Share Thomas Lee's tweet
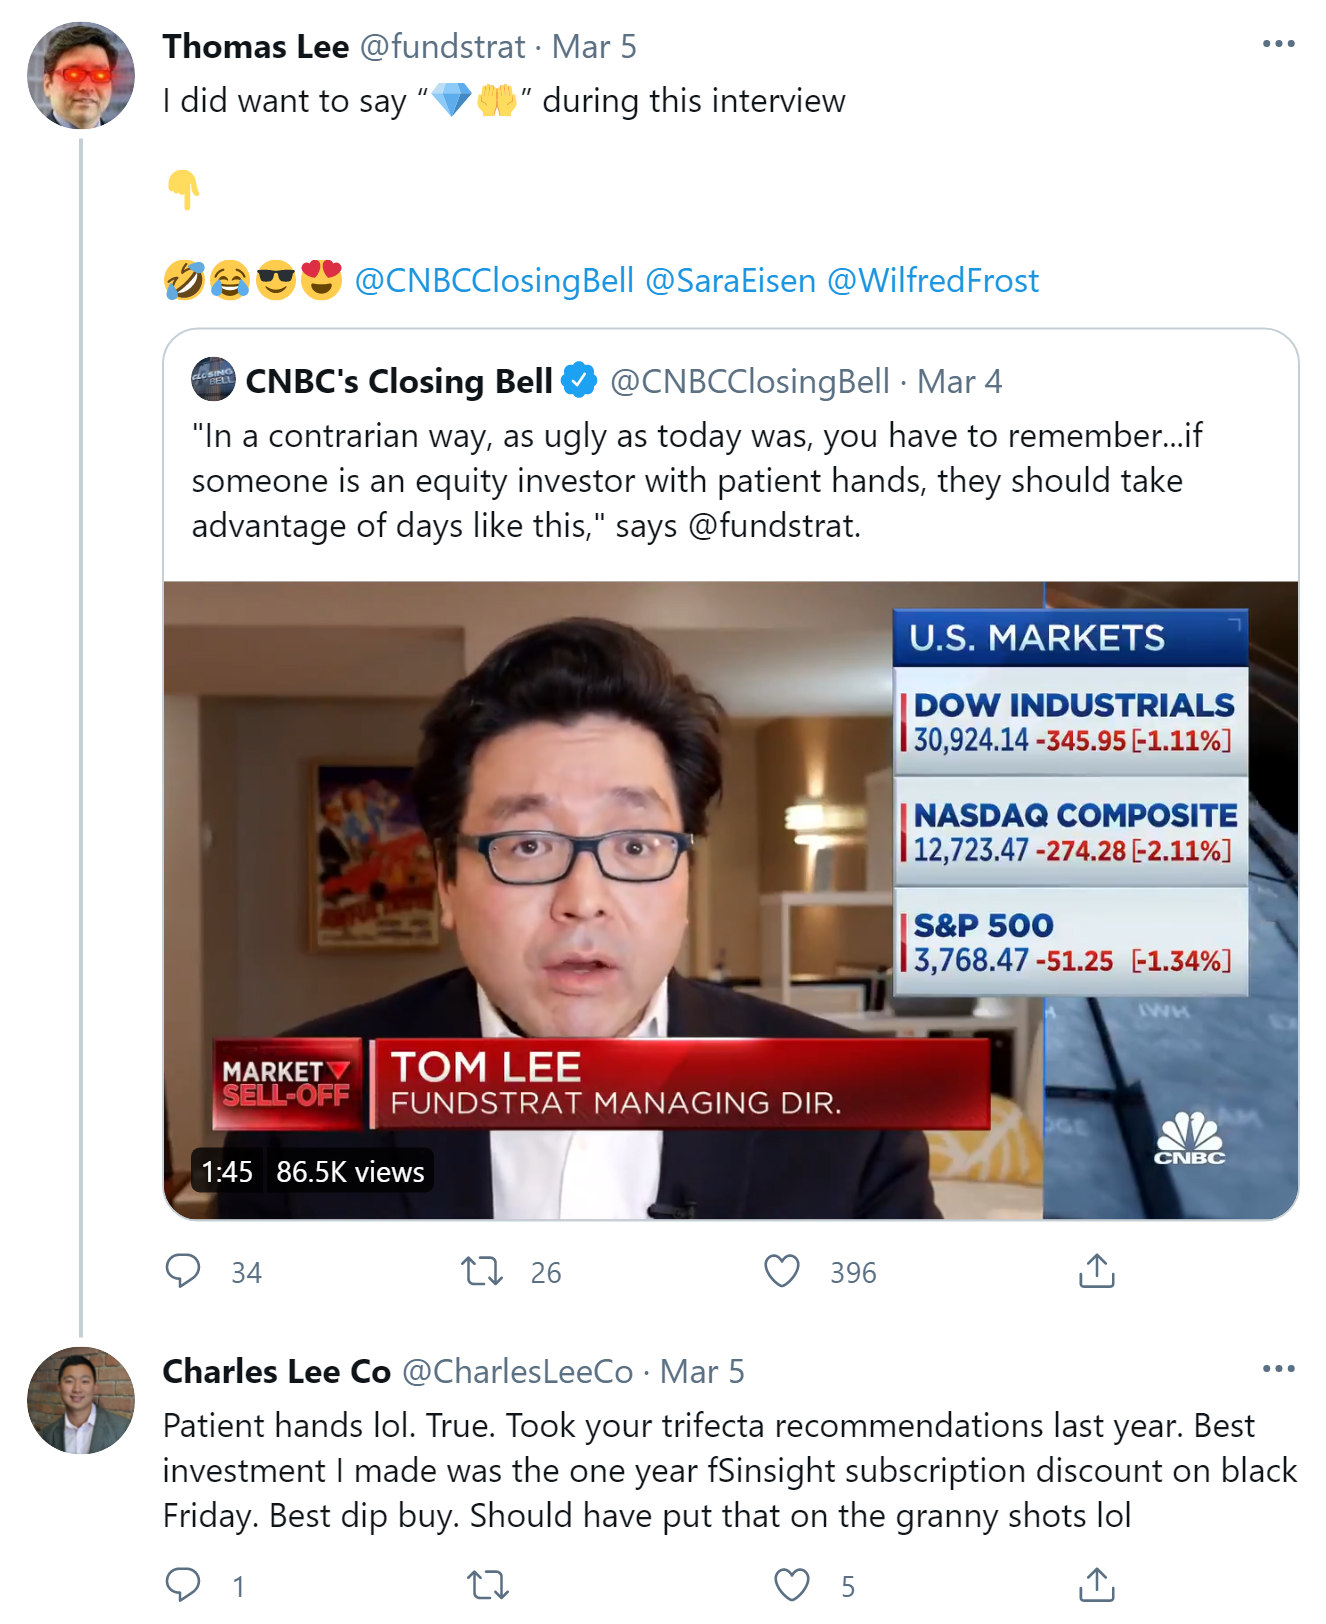 pyautogui.click(x=1096, y=1271)
